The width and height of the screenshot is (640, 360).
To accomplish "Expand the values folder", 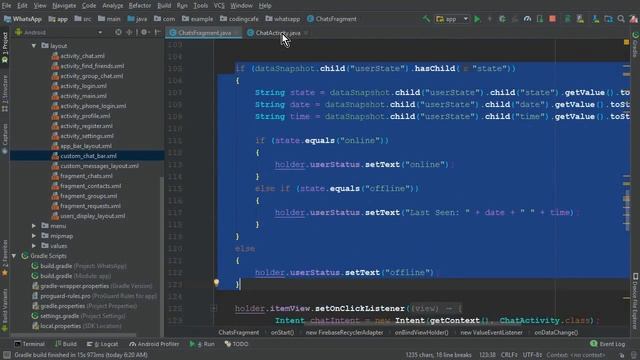I will pos(34,246).
